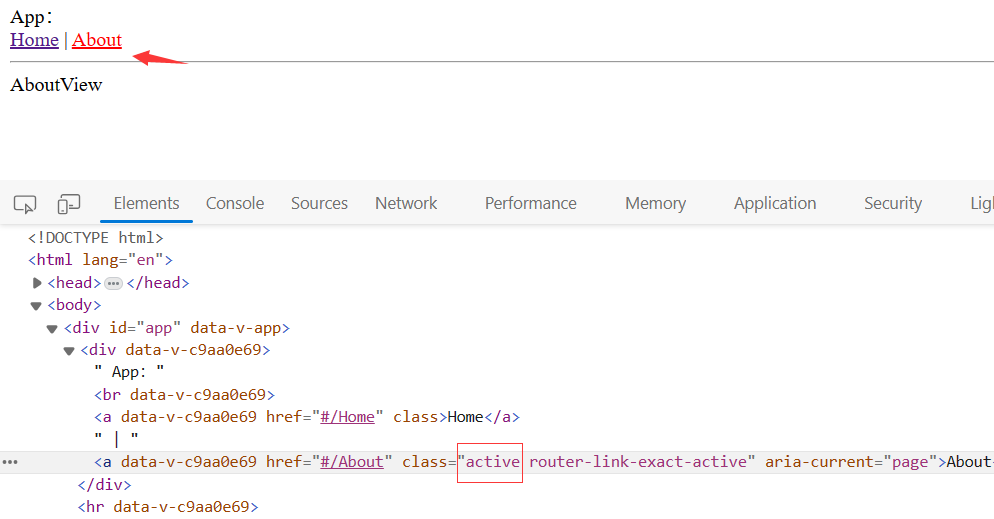Select the <!DOCTYPE html> line

(x=96, y=238)
